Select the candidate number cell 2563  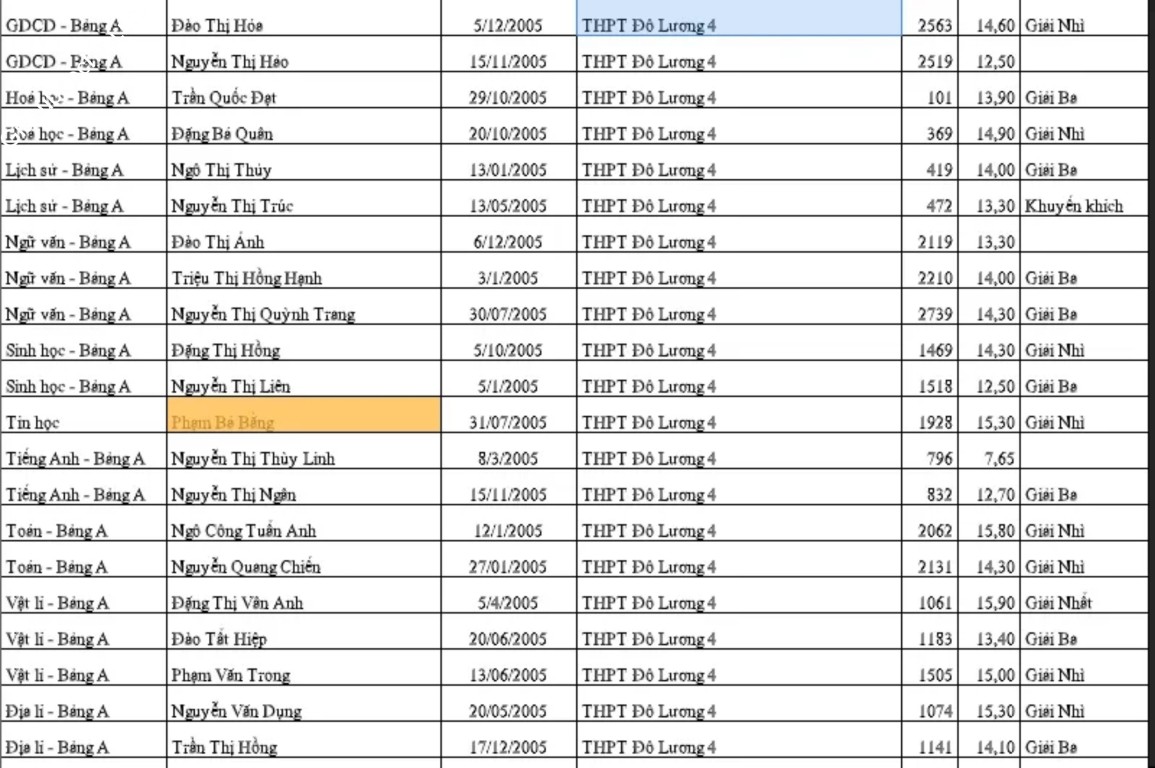pos(930,25)
